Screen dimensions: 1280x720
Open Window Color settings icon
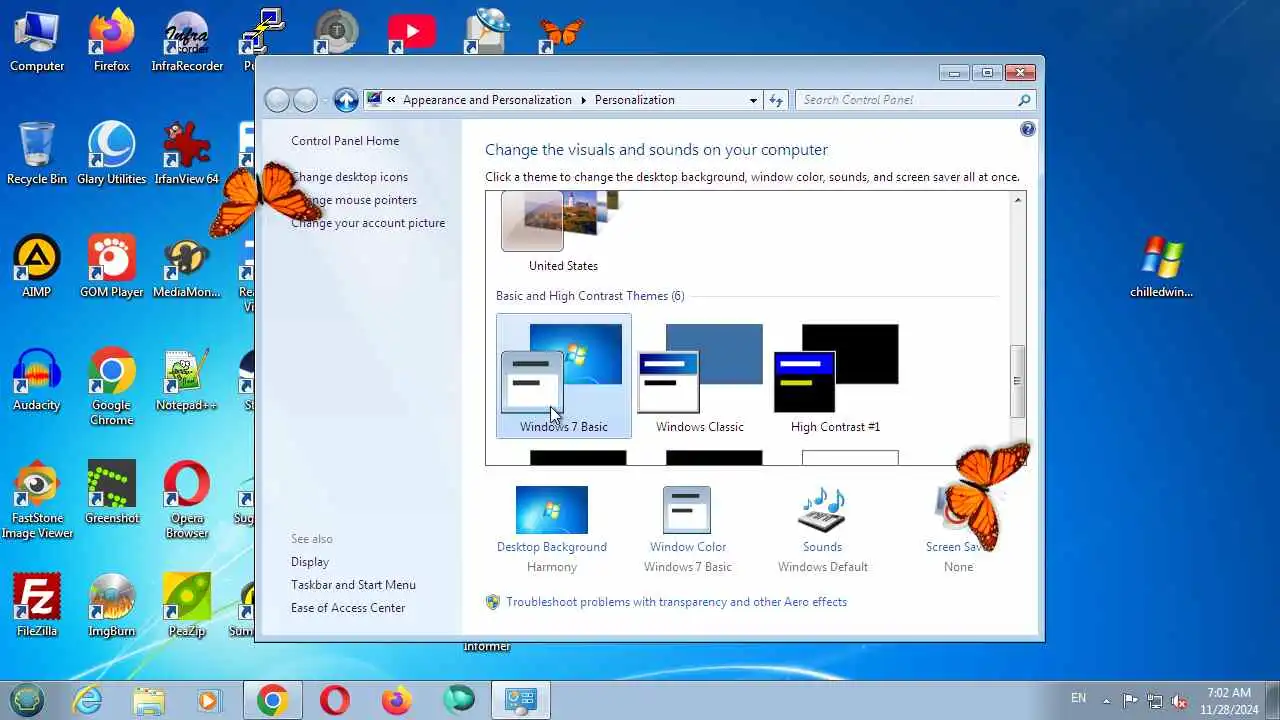(x=687, y=510)
